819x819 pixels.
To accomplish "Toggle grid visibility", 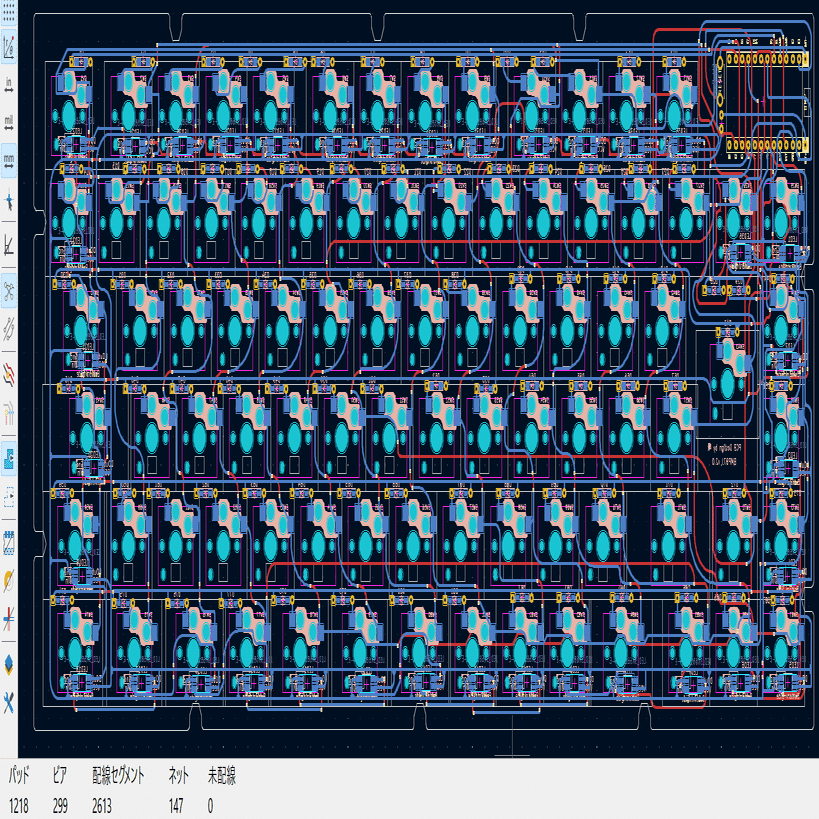I will pyautogui.click(x=10, y=14).
